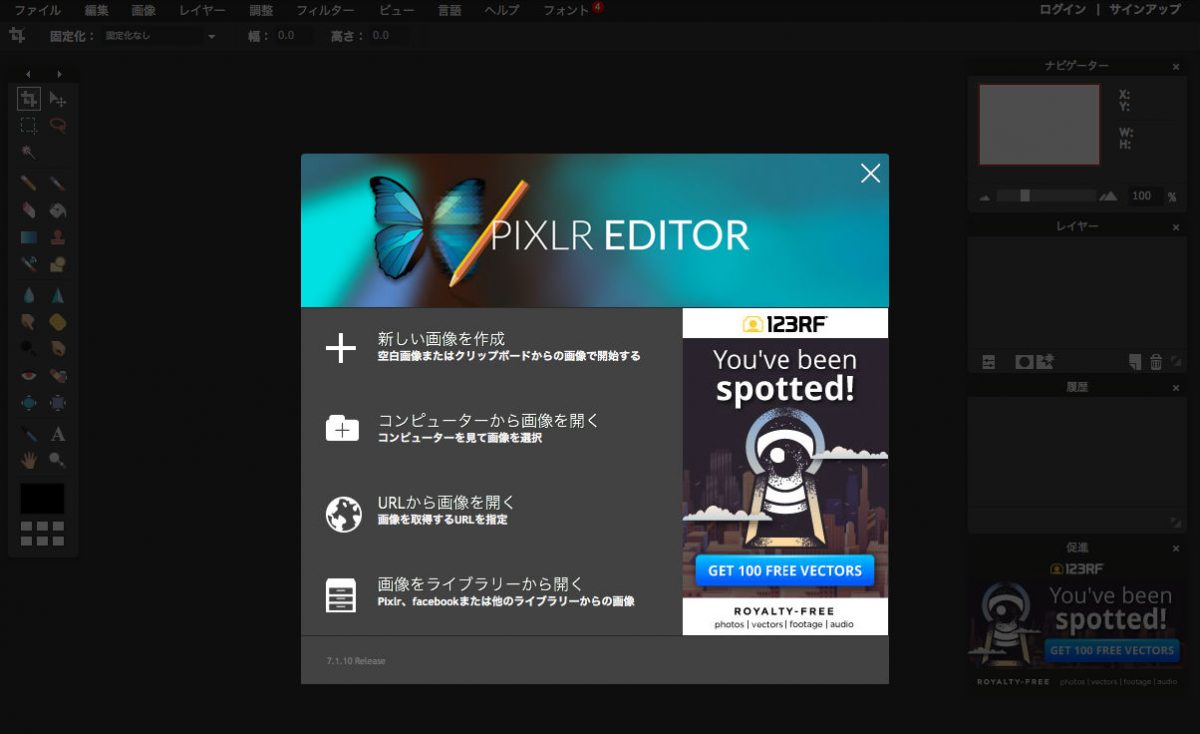Screen dimensions: 1200x734
Task: Click the navigator zoom slider handle
Action: pos(1025,196)
